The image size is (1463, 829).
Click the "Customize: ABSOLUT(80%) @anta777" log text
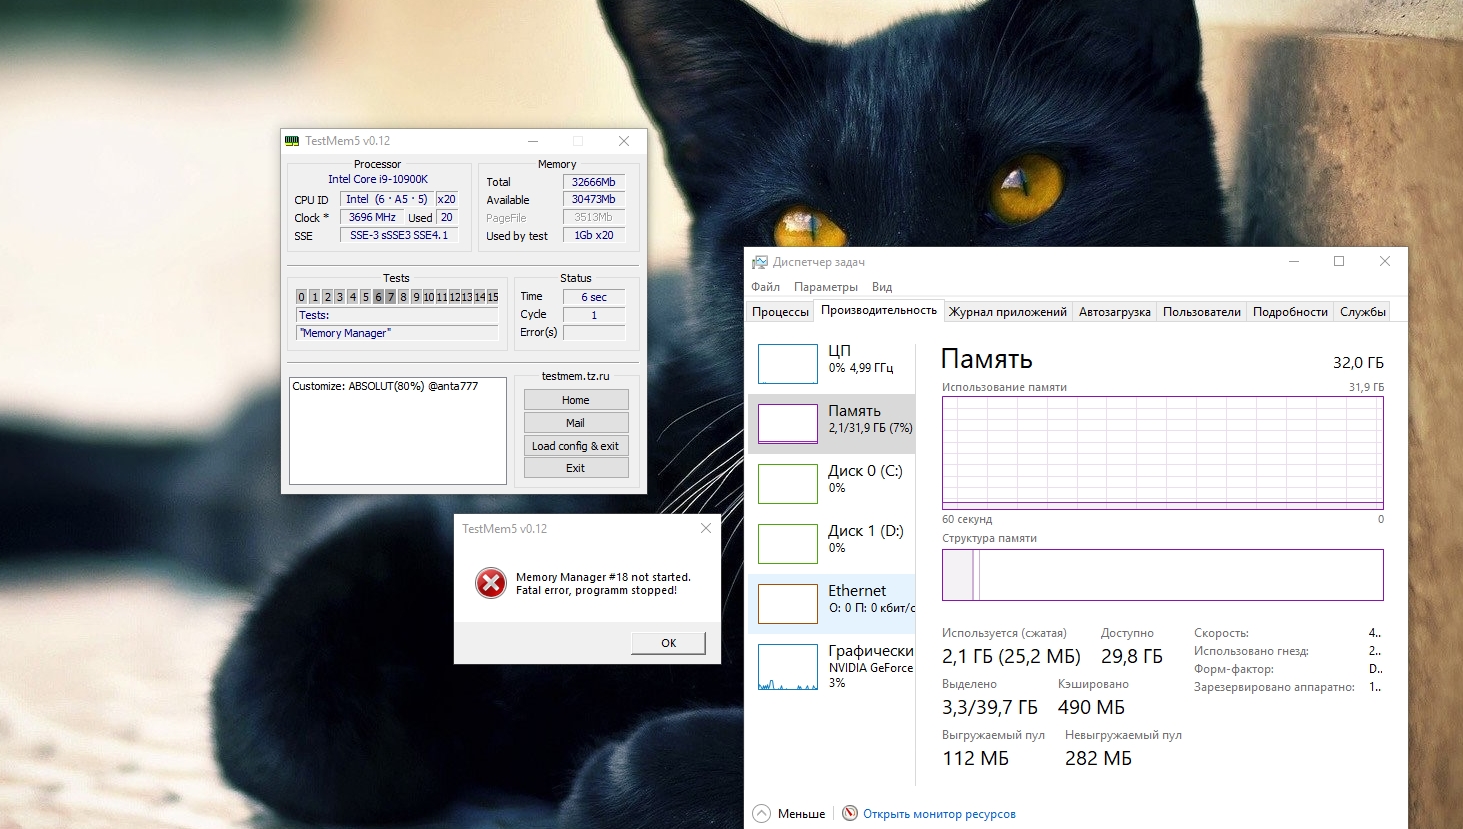[x=385, y=386]
